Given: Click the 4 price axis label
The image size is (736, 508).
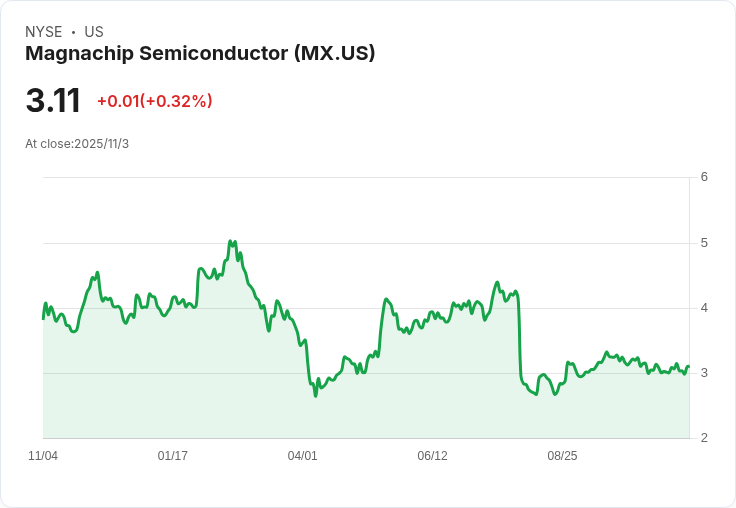Looking at the screenshot, I should click(704, 308).
